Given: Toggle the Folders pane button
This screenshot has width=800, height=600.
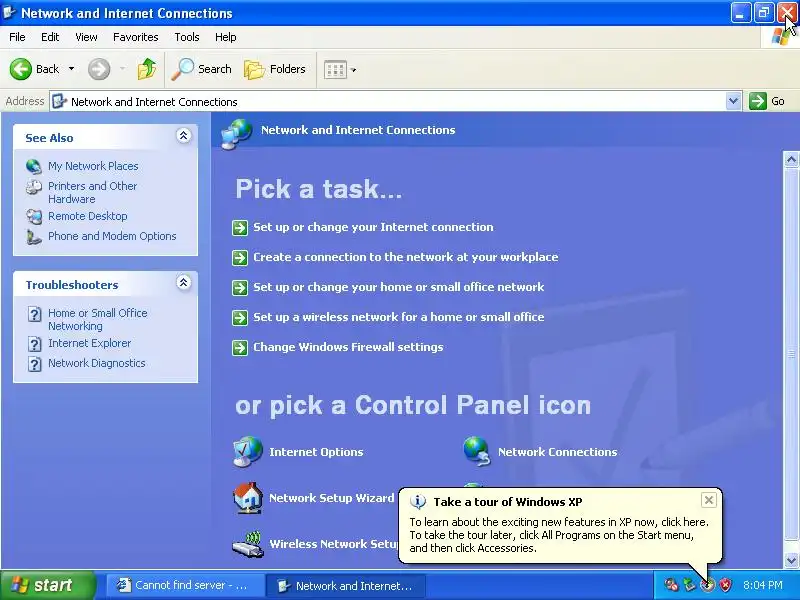Looking at the screenshot, I should click(x=274, y=69).
